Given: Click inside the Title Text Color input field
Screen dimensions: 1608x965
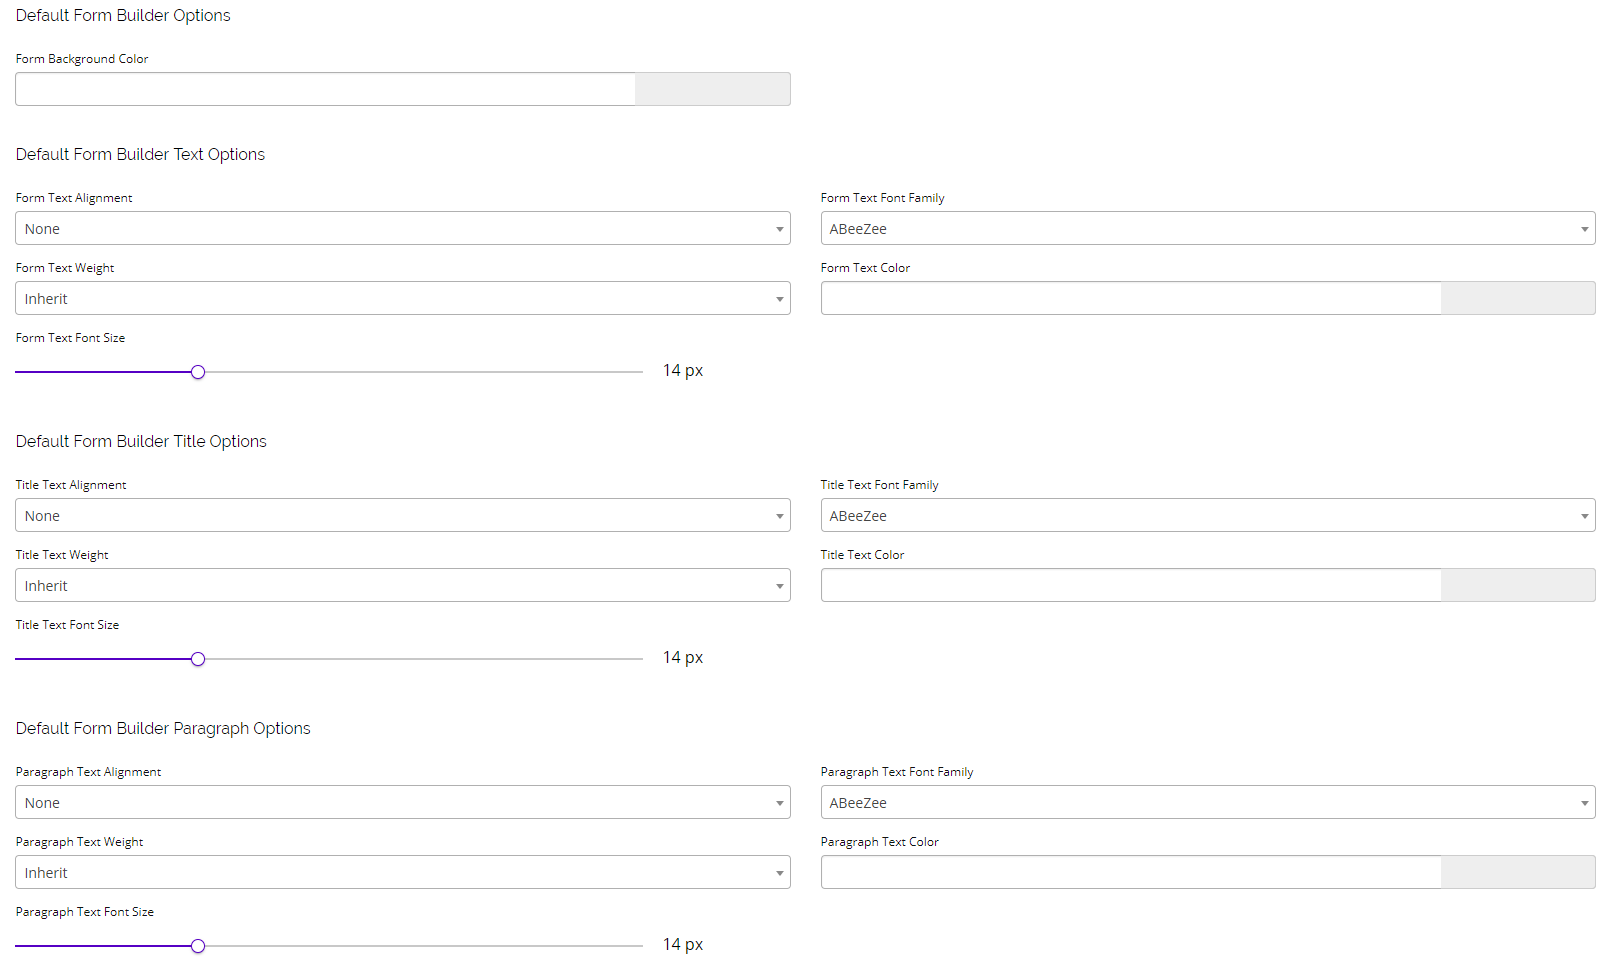Looking at the screenshot, I should (1130, 585).
